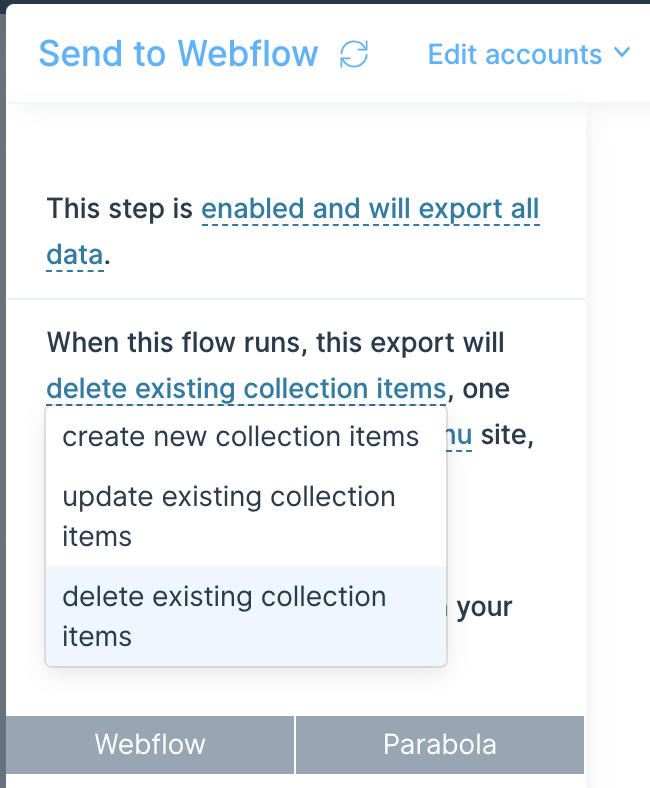Click the word 'site,' after the dropdown
The height and width of the screenshot is (788, 650).
coord(507,435)
